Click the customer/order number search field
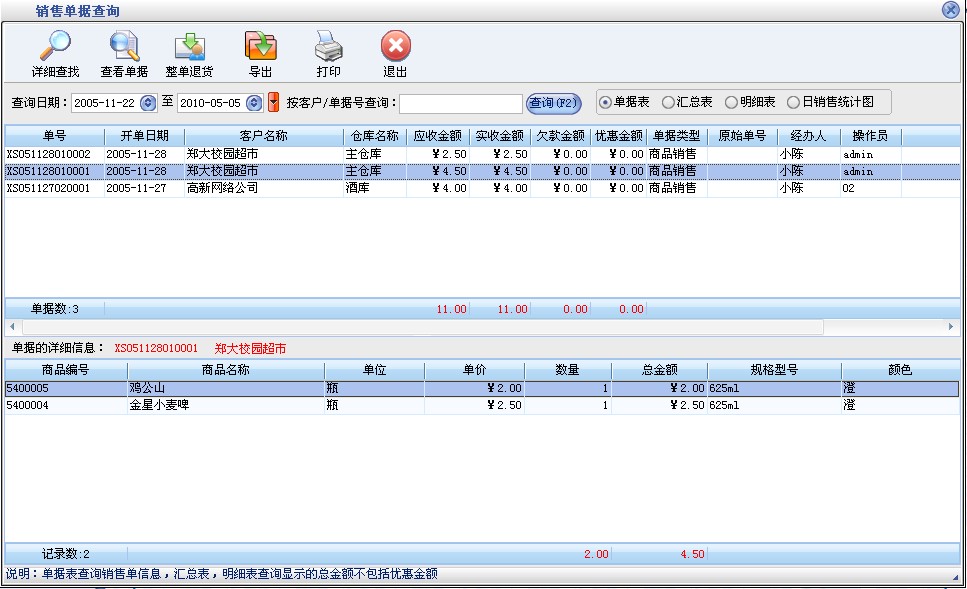This screenshot has width=967, height=589. point(460,103)
